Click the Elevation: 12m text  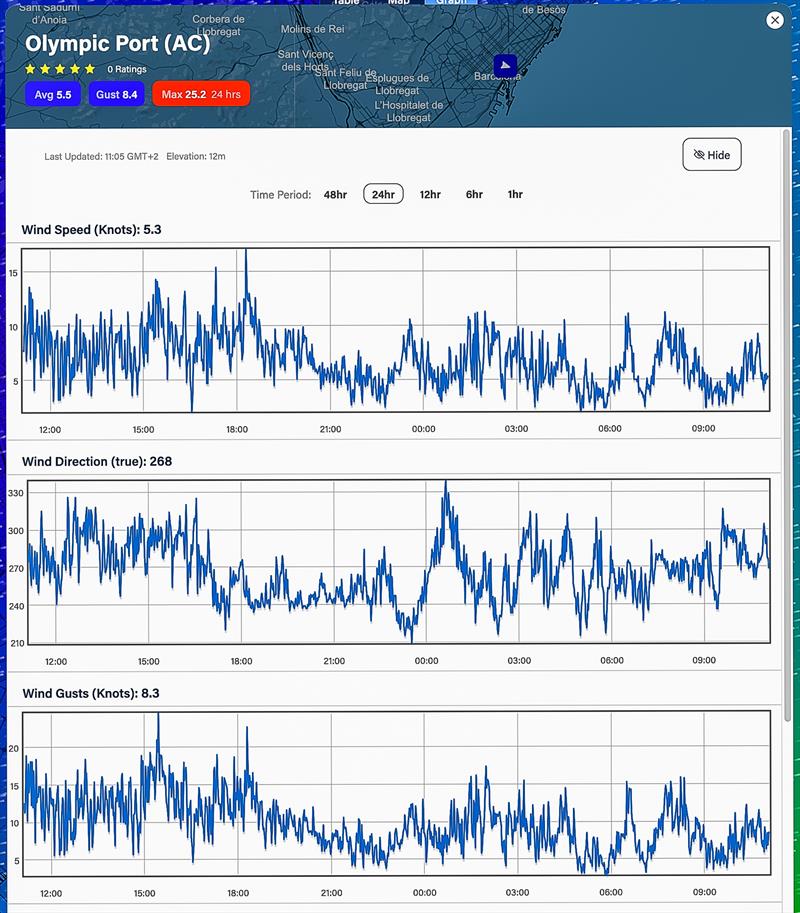[196, 156]
